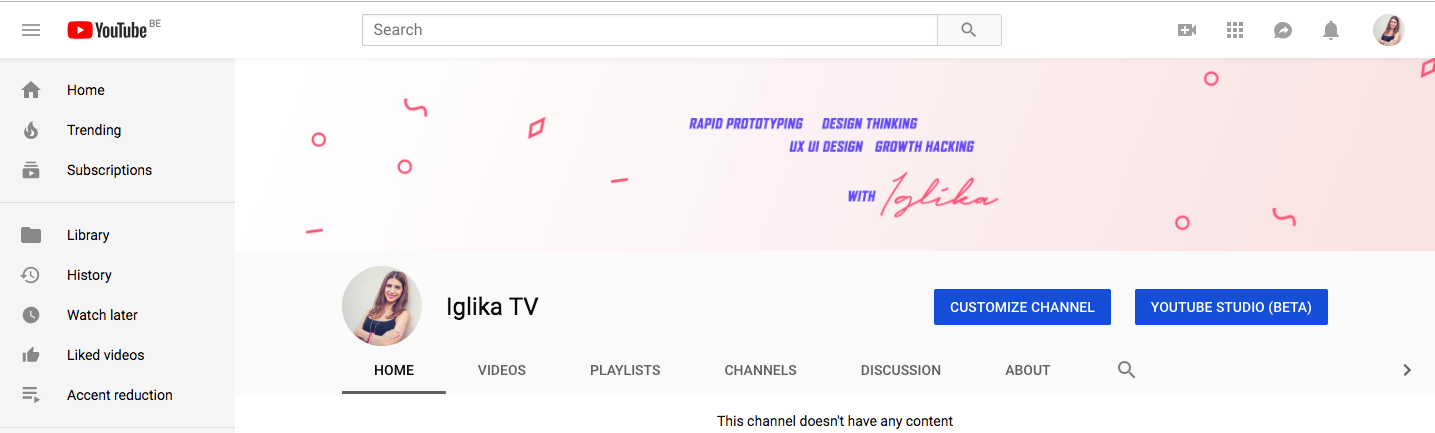Search within the channel magnifier icon
Screen dimensions: 1435x433
coord(1126,370)
